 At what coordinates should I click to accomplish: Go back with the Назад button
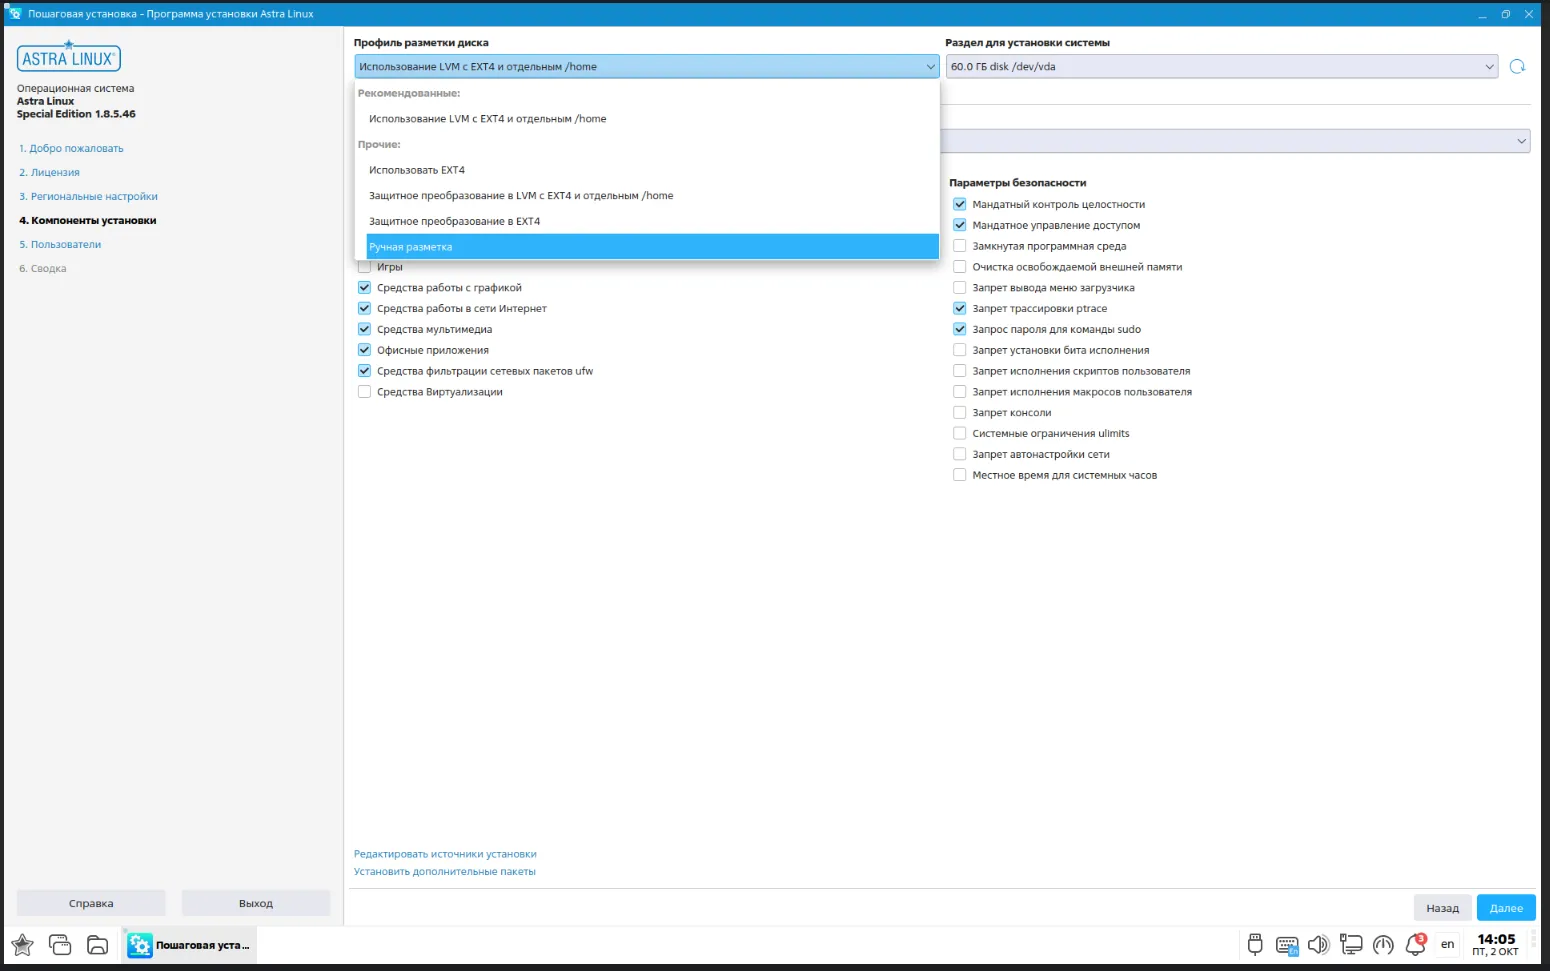click(1443, 908)
